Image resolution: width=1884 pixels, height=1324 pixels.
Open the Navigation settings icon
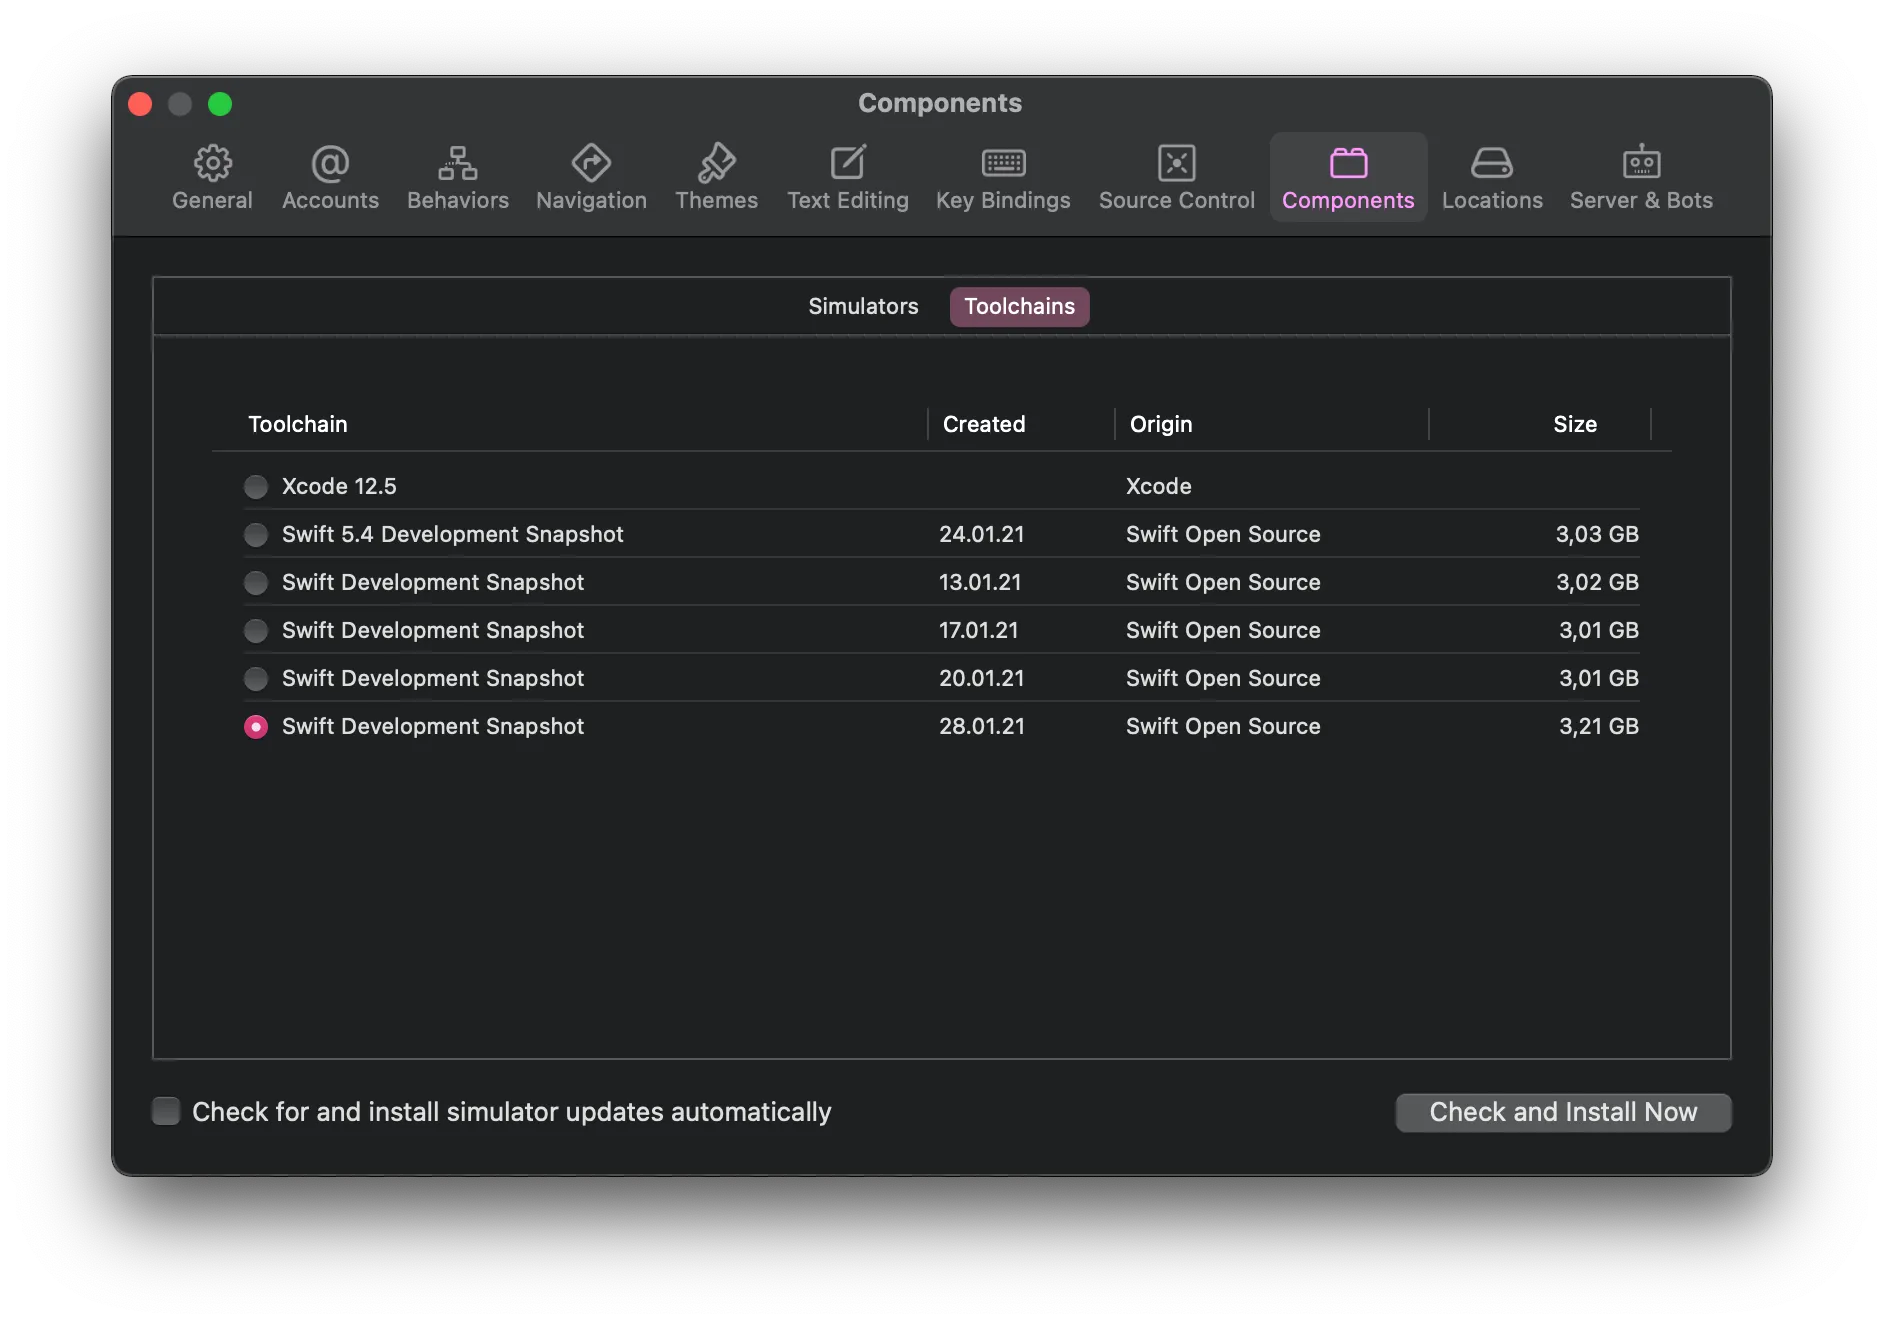pos(590,176)
